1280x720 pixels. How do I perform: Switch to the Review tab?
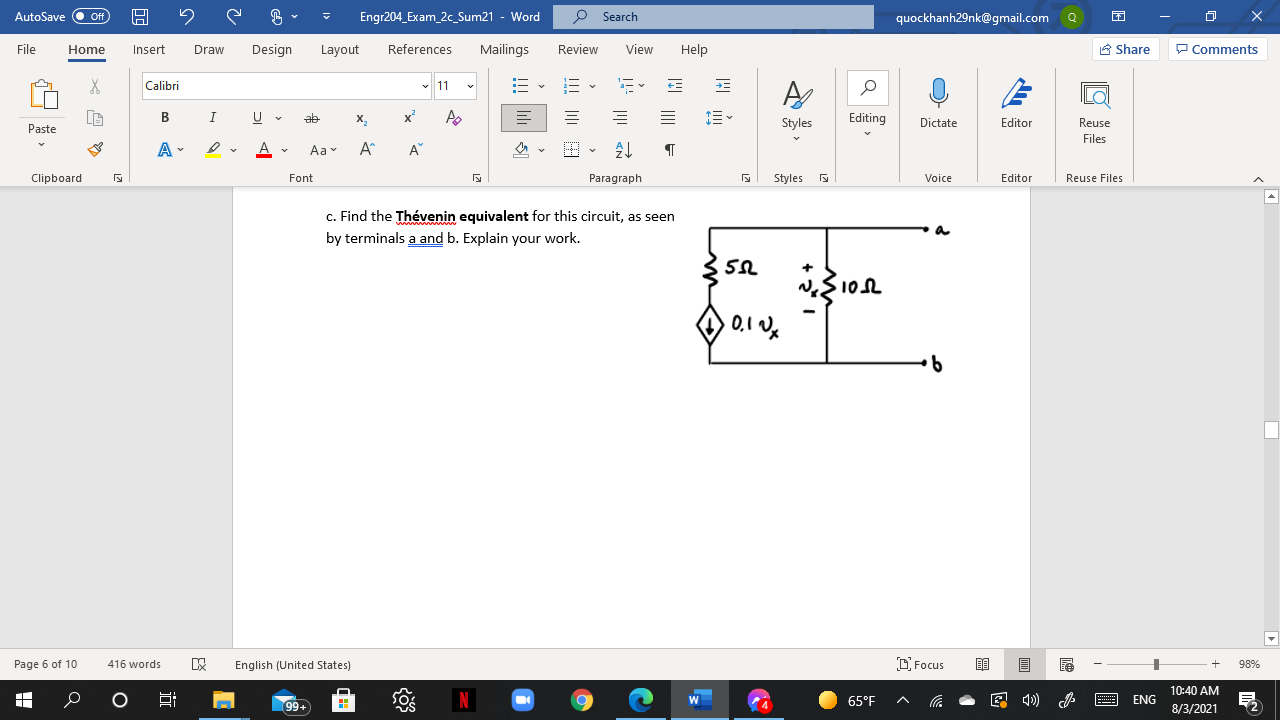577,49
